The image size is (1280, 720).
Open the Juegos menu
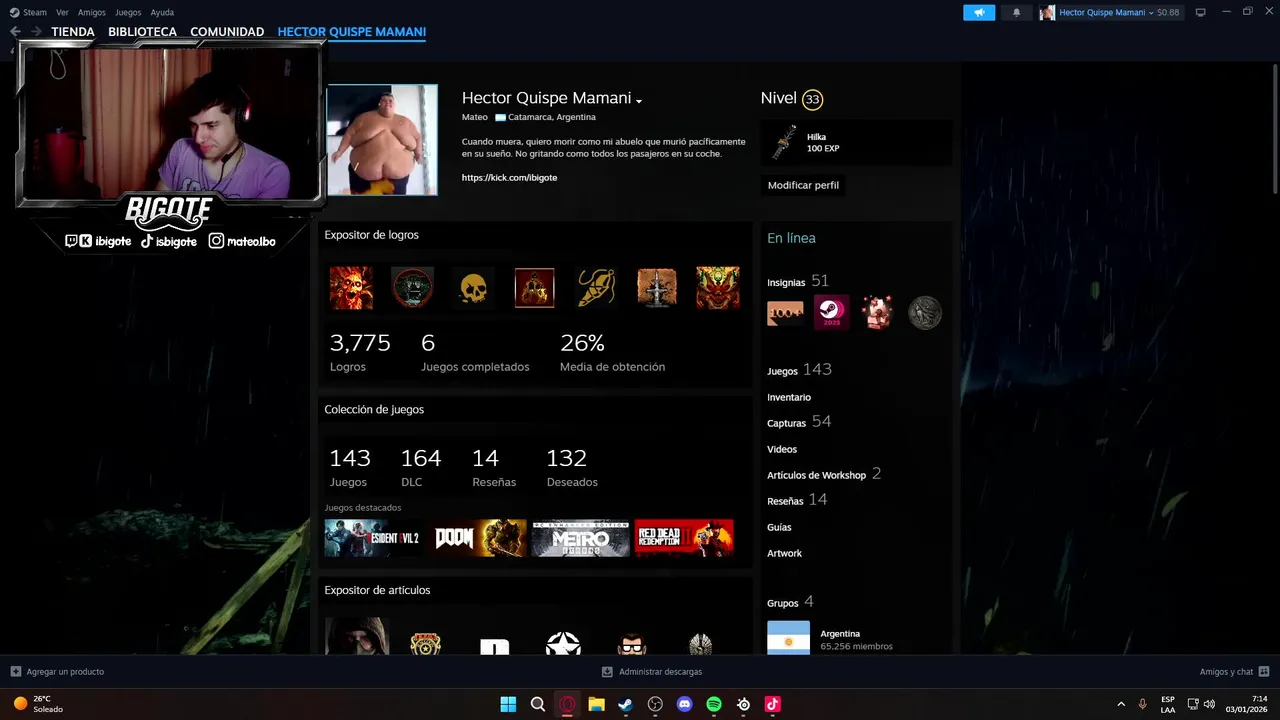(128, 13)
